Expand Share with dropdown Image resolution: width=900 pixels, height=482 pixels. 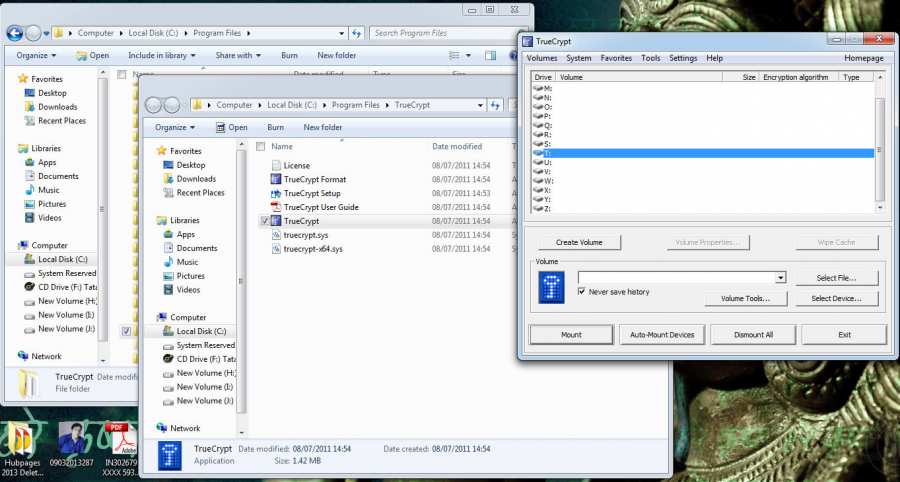click(238, 56)
